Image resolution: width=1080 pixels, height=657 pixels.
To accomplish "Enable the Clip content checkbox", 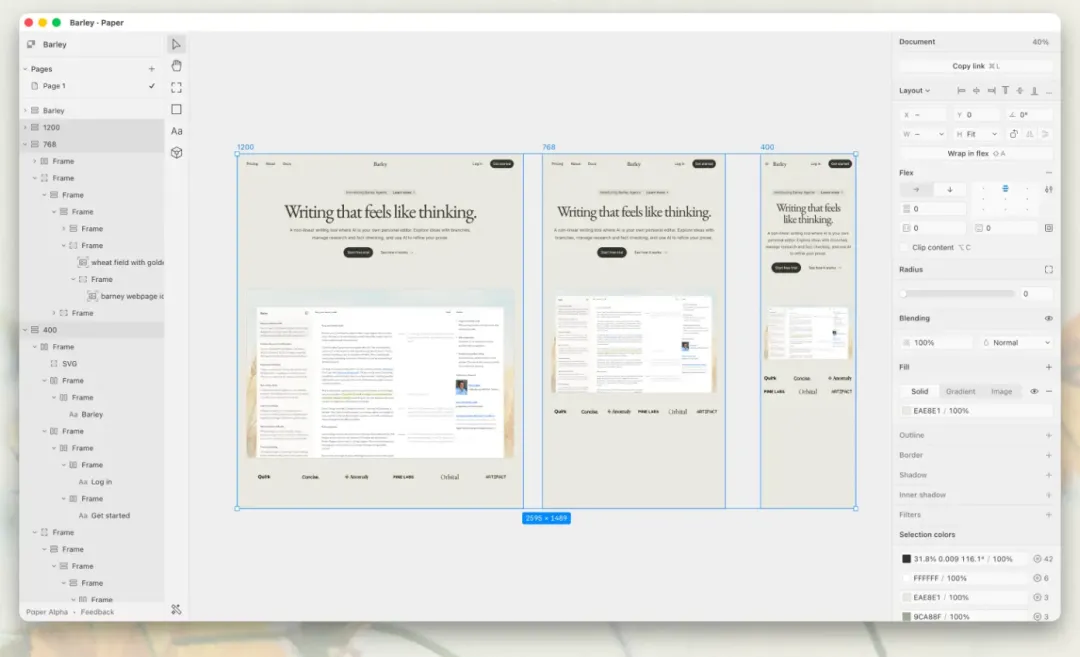I will click(x=905, y=247).
